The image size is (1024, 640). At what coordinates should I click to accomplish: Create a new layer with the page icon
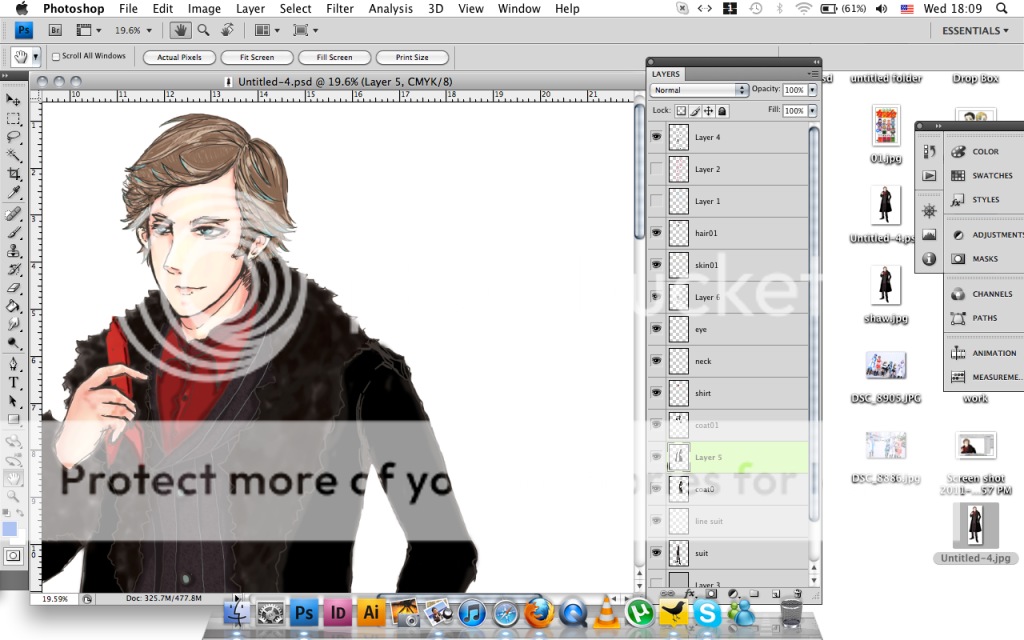coord(776,594)
